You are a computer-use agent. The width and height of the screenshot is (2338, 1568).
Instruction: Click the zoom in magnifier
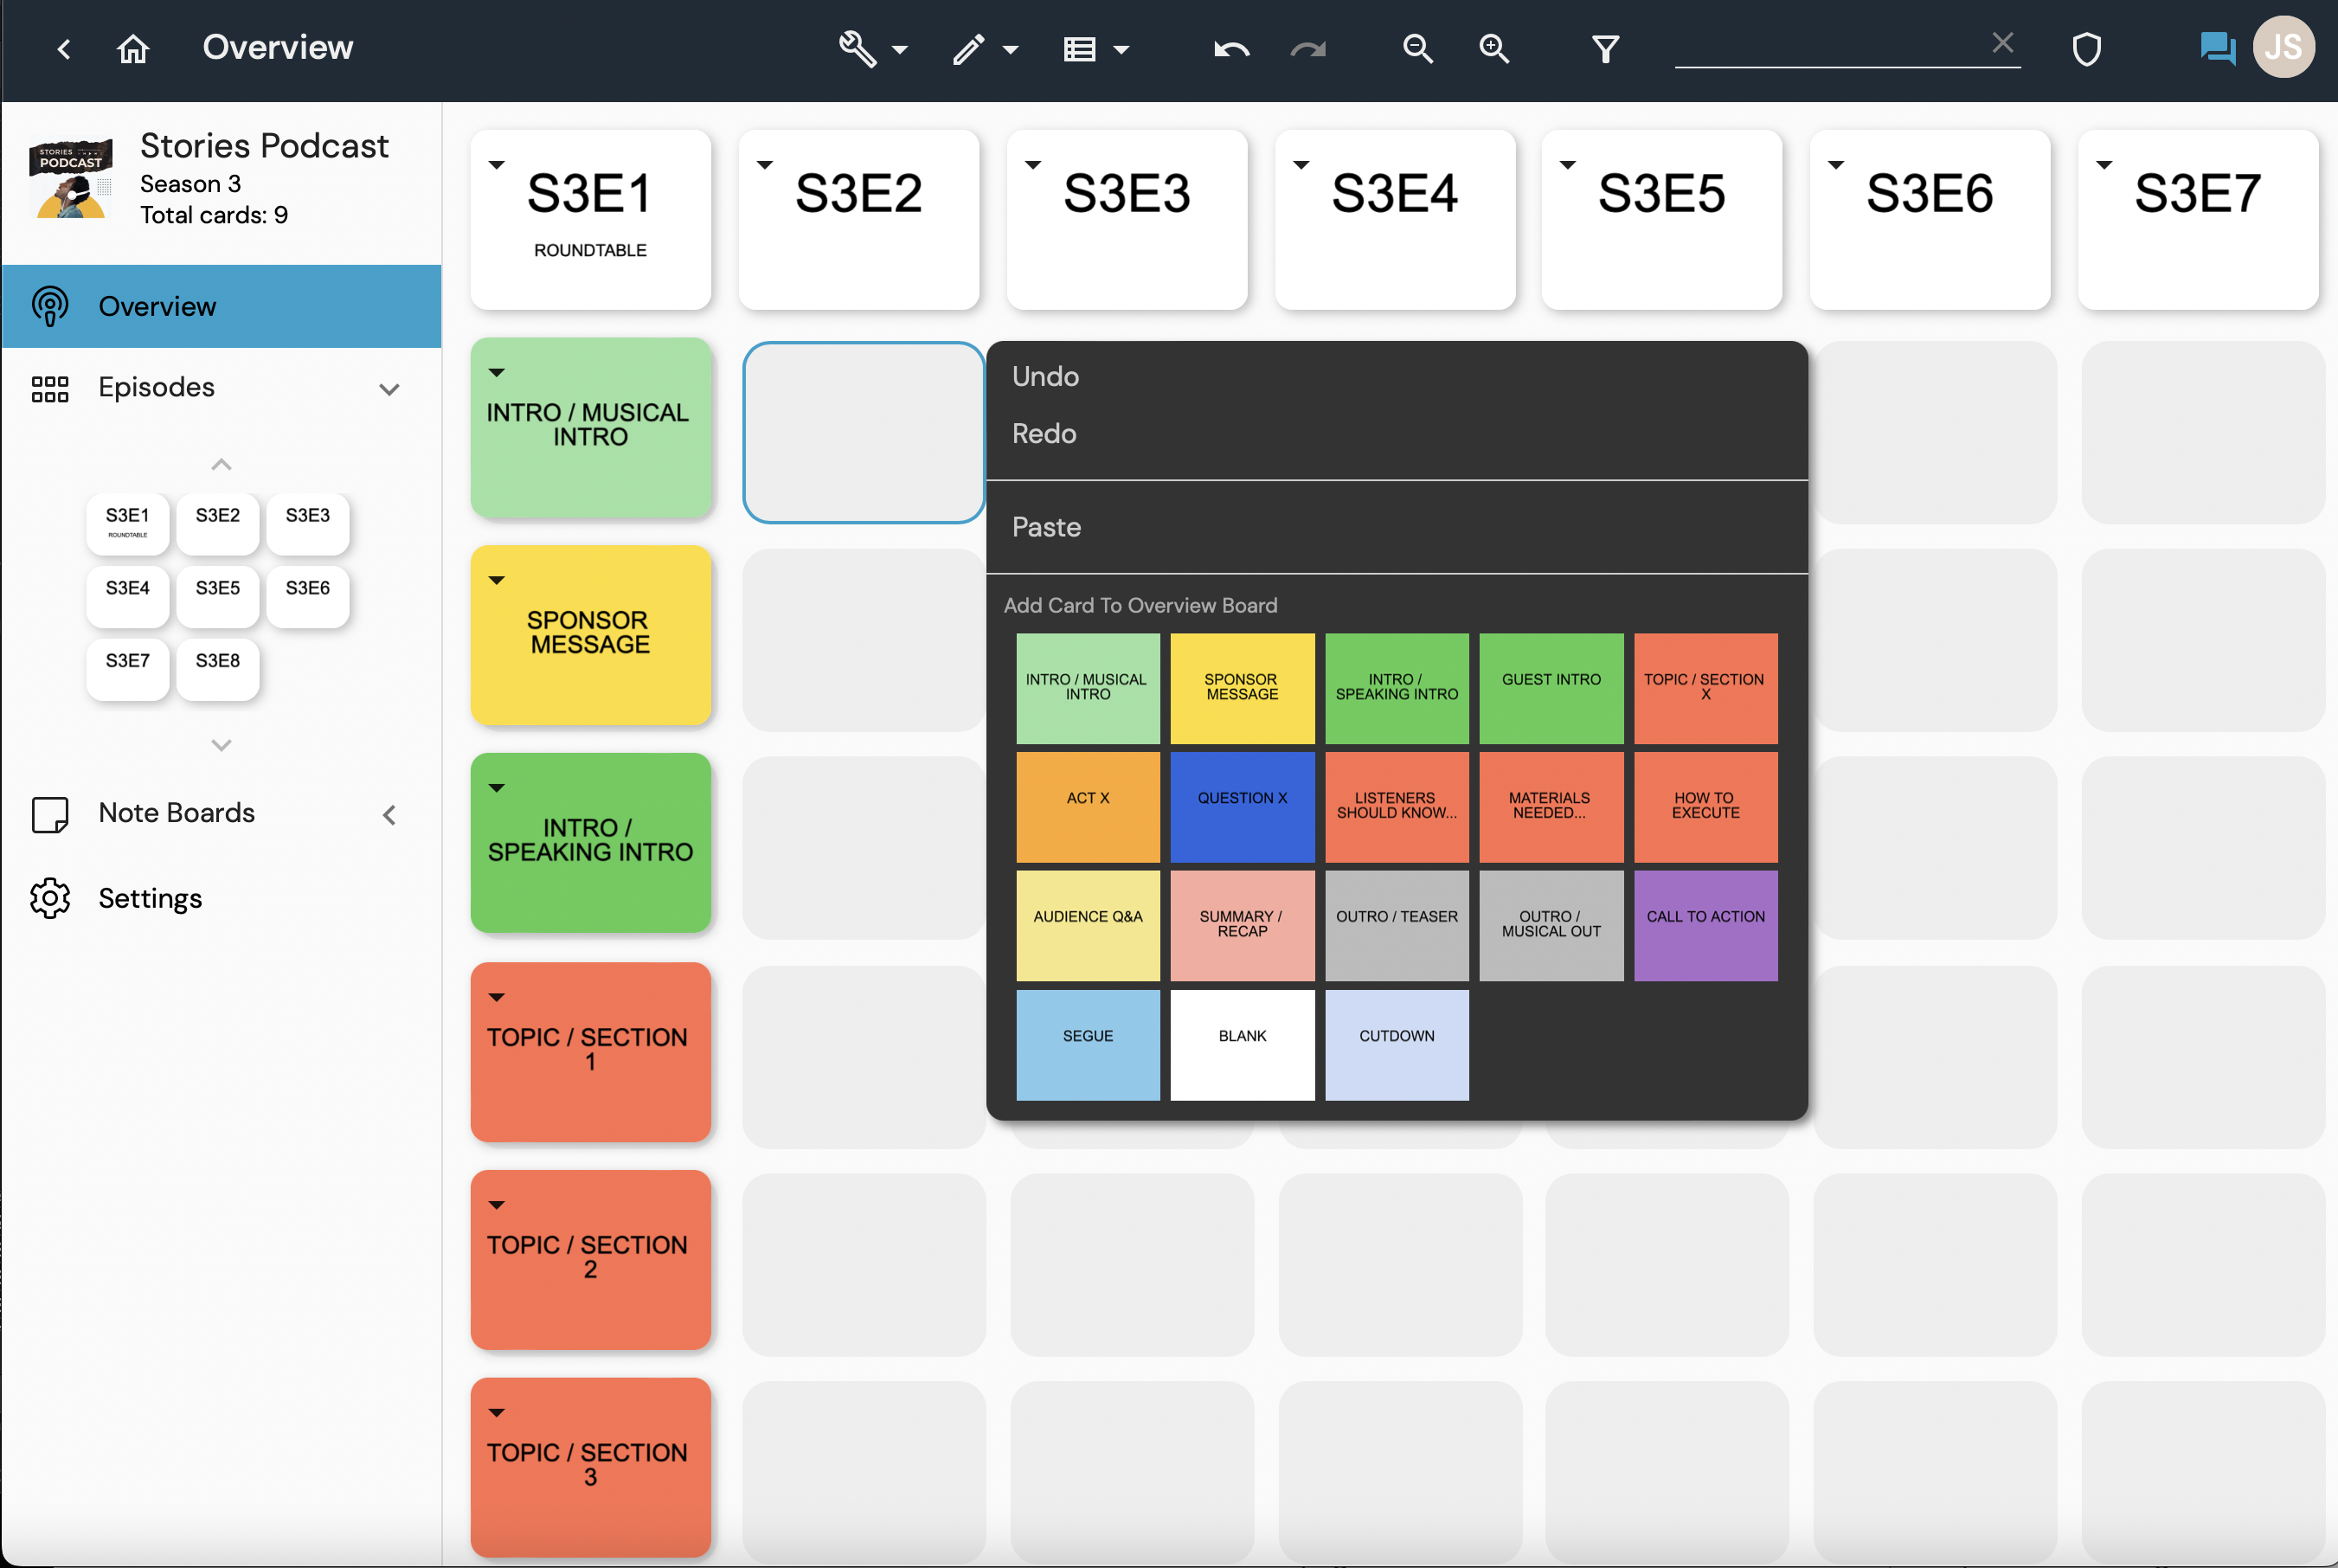(1494, 48)
